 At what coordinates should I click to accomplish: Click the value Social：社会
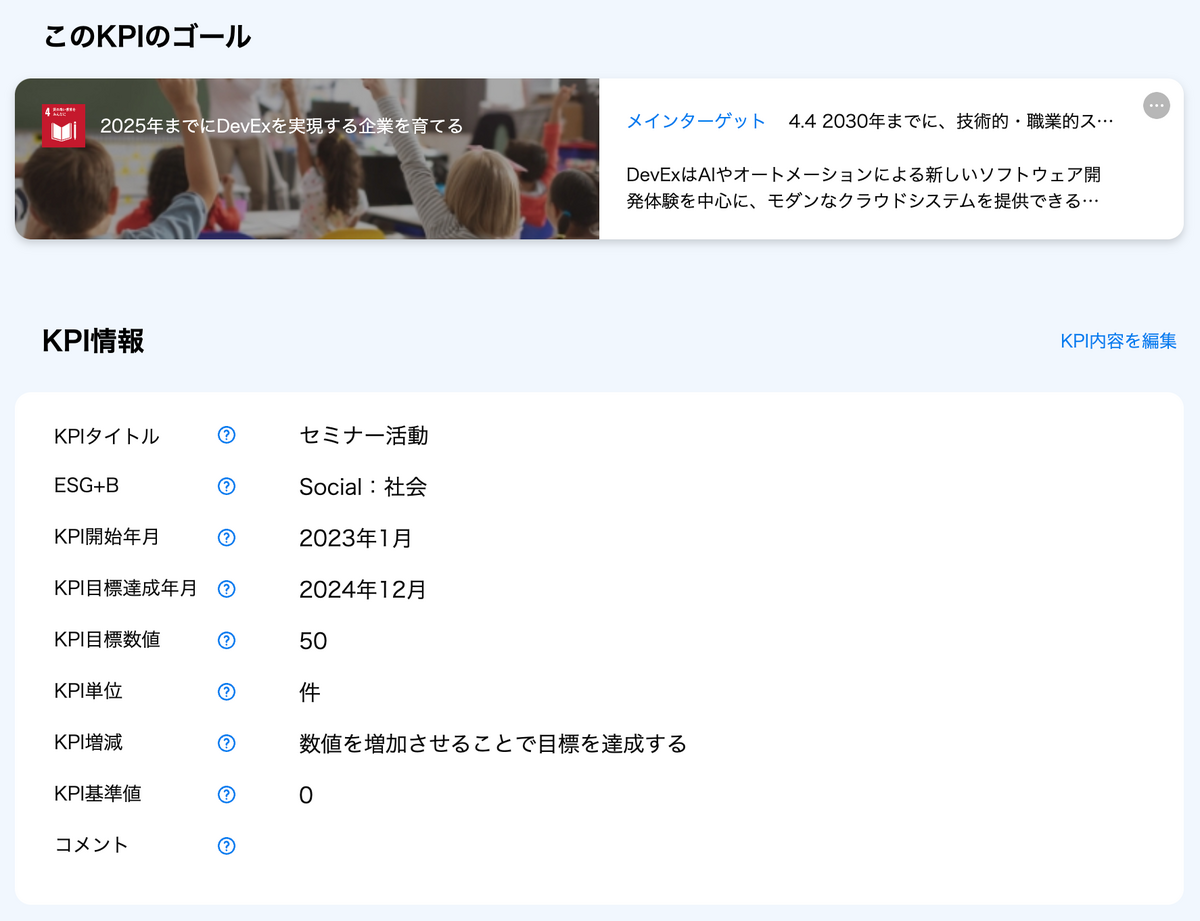(x=363, y=487)
